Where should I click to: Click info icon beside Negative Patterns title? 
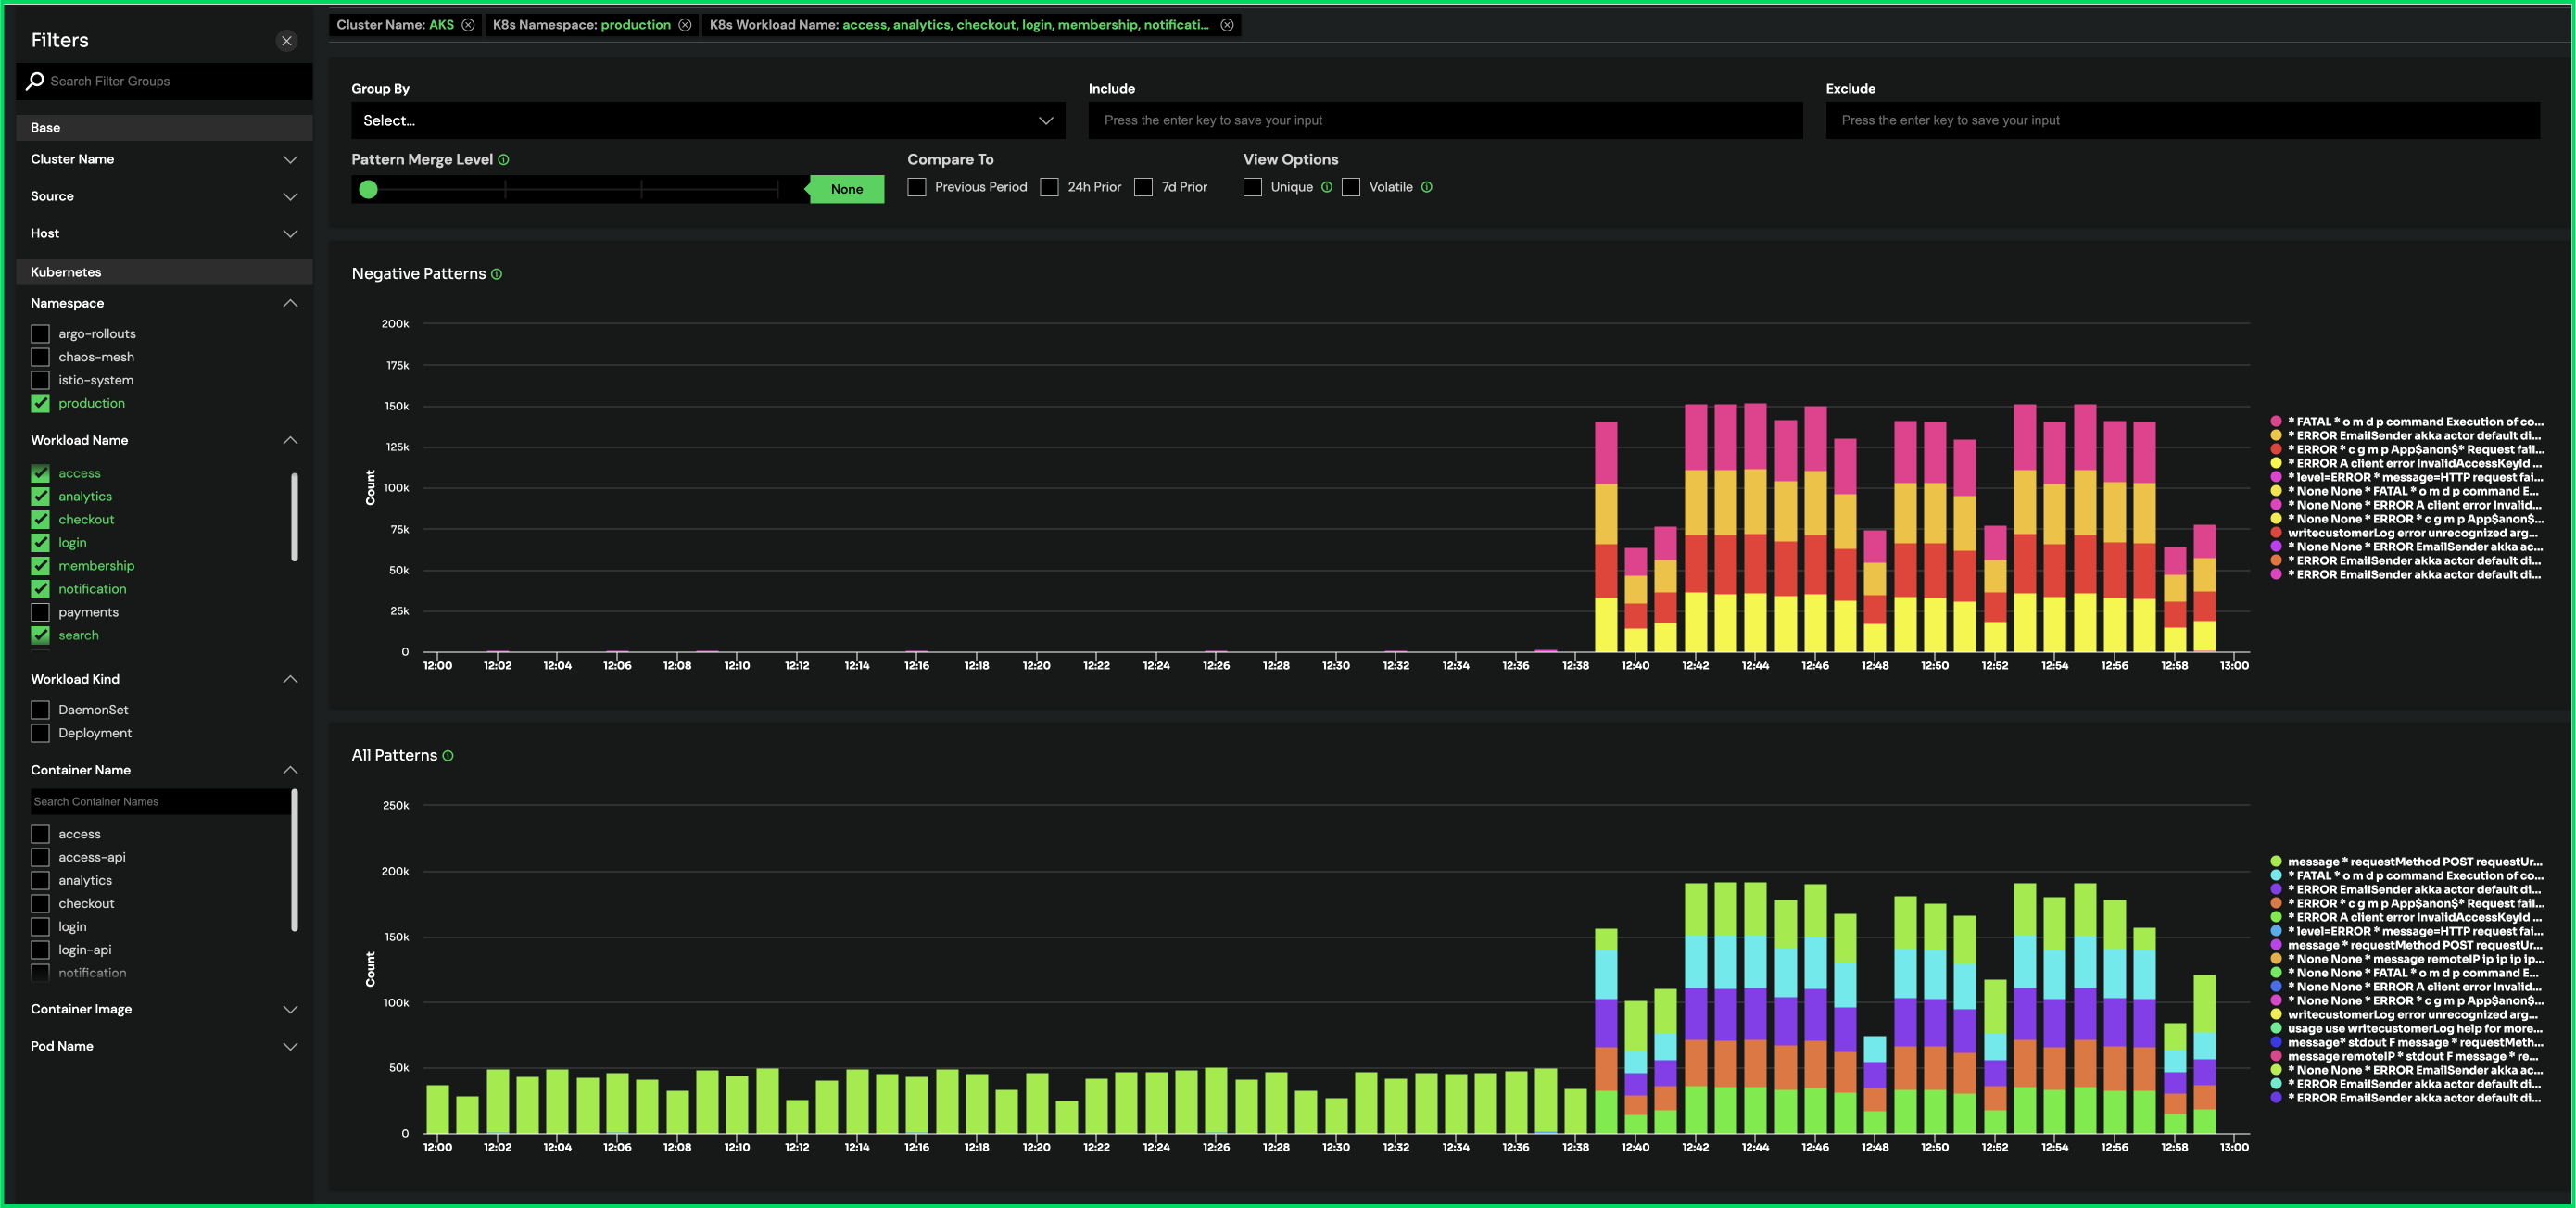tap(497, 274)
